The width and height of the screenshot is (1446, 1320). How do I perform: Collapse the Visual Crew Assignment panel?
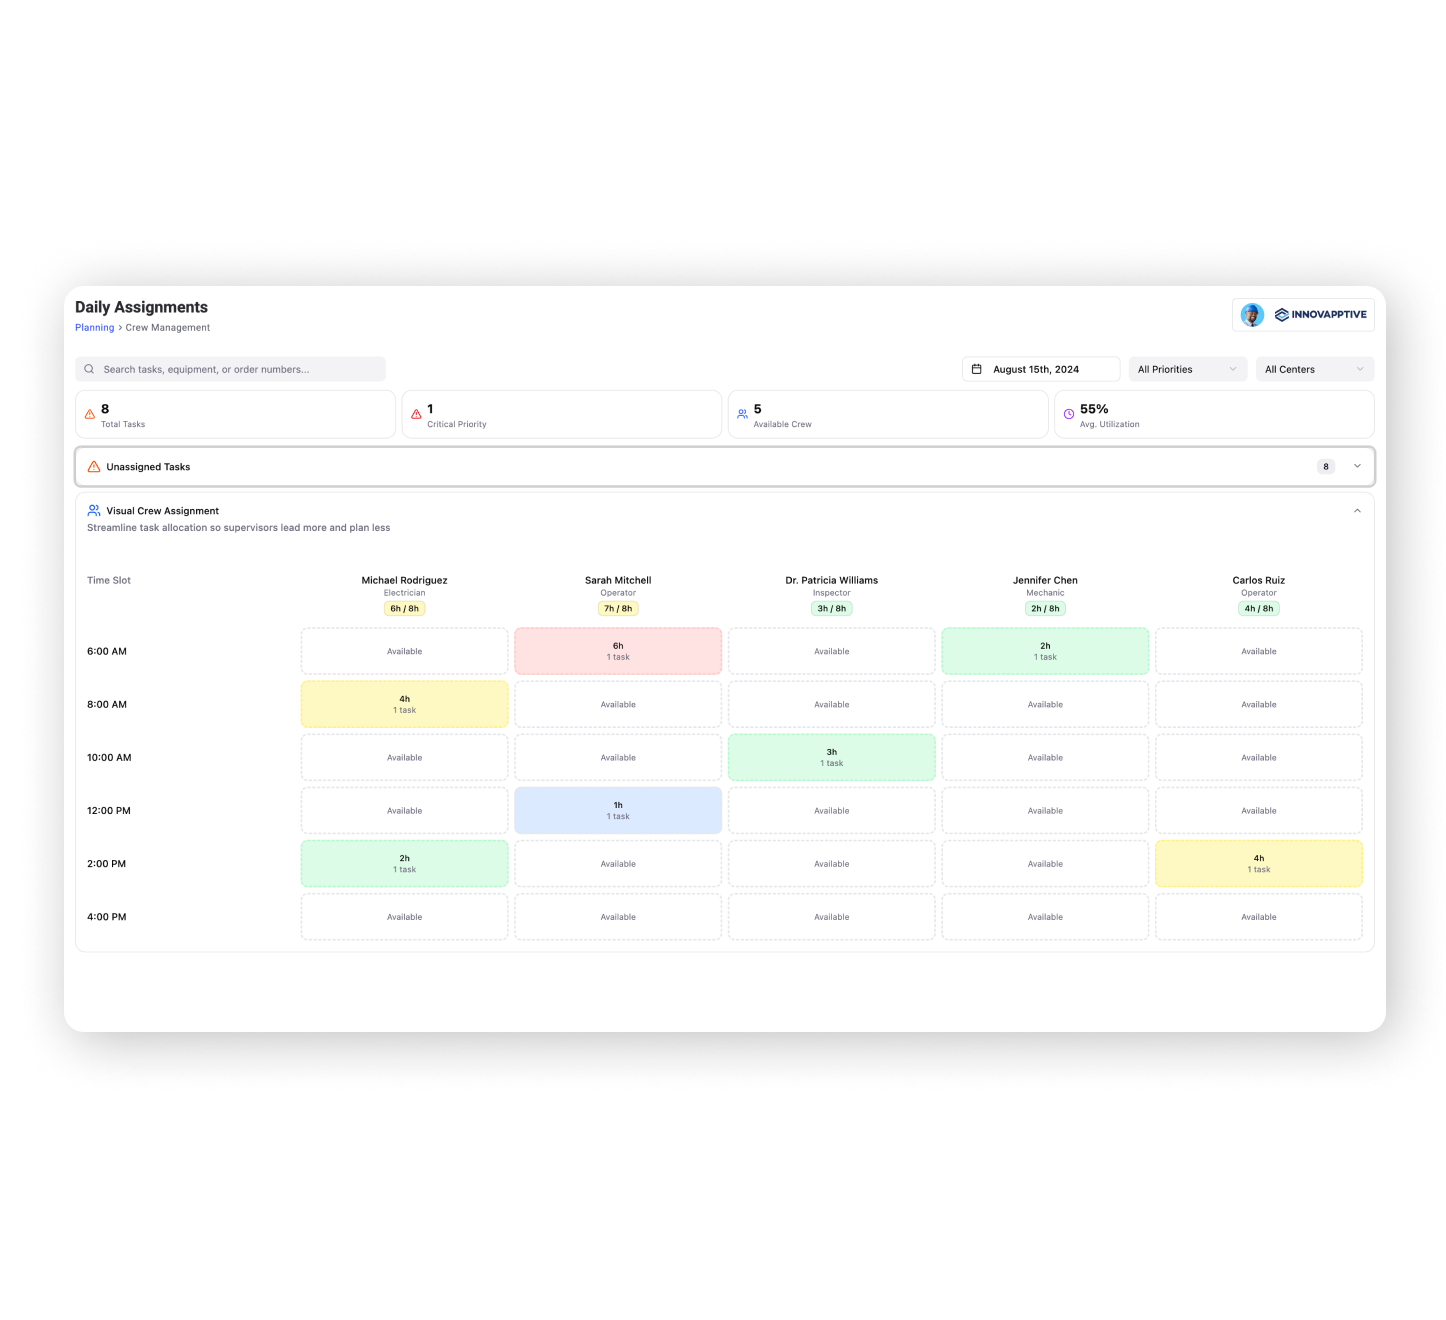click(1357, 511)
